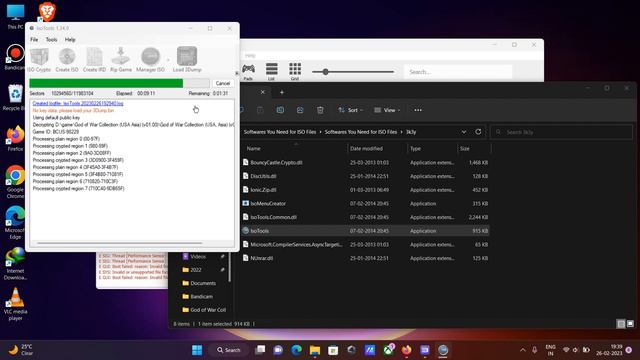The height and width of the screenshot is (360, 640).
Task: Expand the address bar history dropdown
Action: click(464, 132)
